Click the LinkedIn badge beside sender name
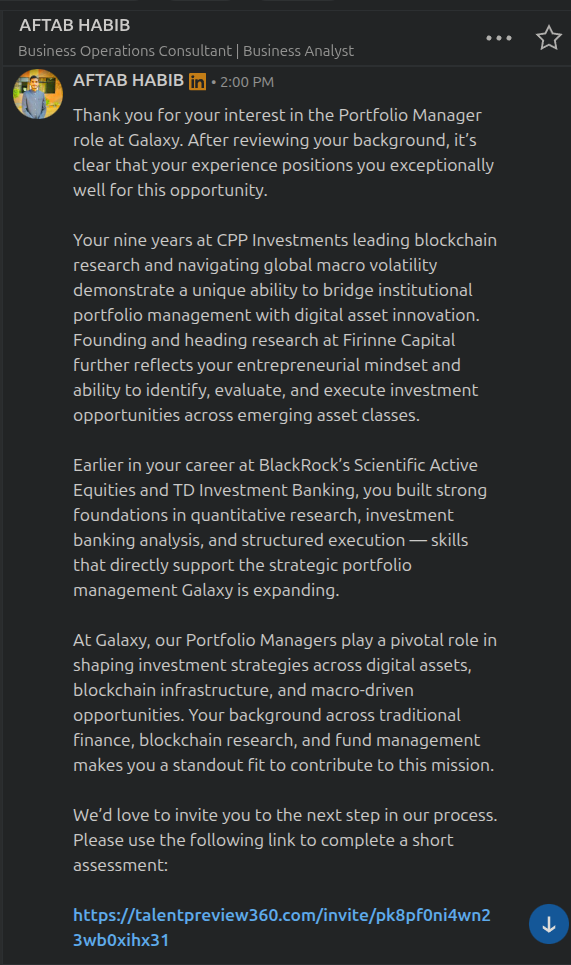The height and width of the screenshot is (965, 571). [x=198, y=81]
